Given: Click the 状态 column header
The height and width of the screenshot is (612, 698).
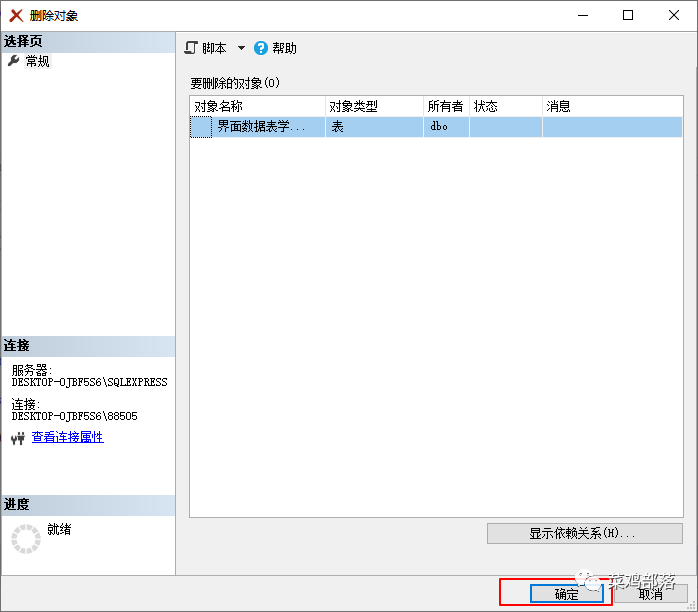Looking at the screenshot, I should [x=506, y=106].
